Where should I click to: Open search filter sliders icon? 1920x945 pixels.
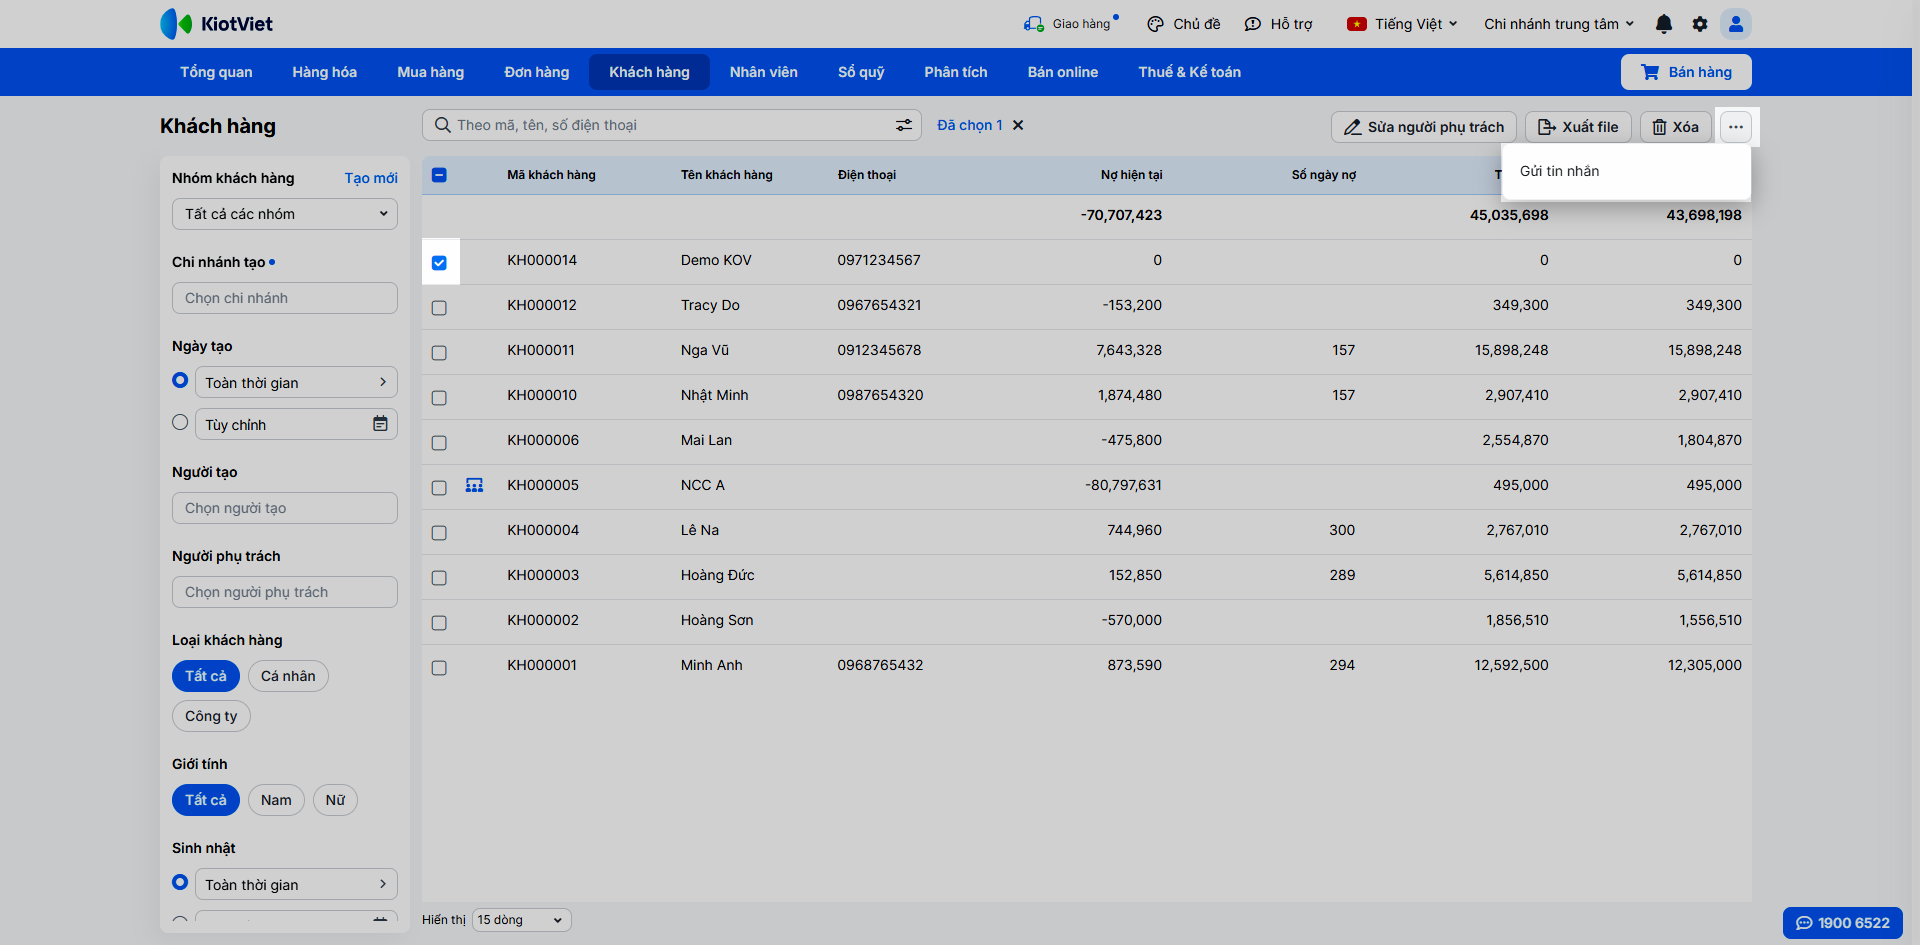904,125
